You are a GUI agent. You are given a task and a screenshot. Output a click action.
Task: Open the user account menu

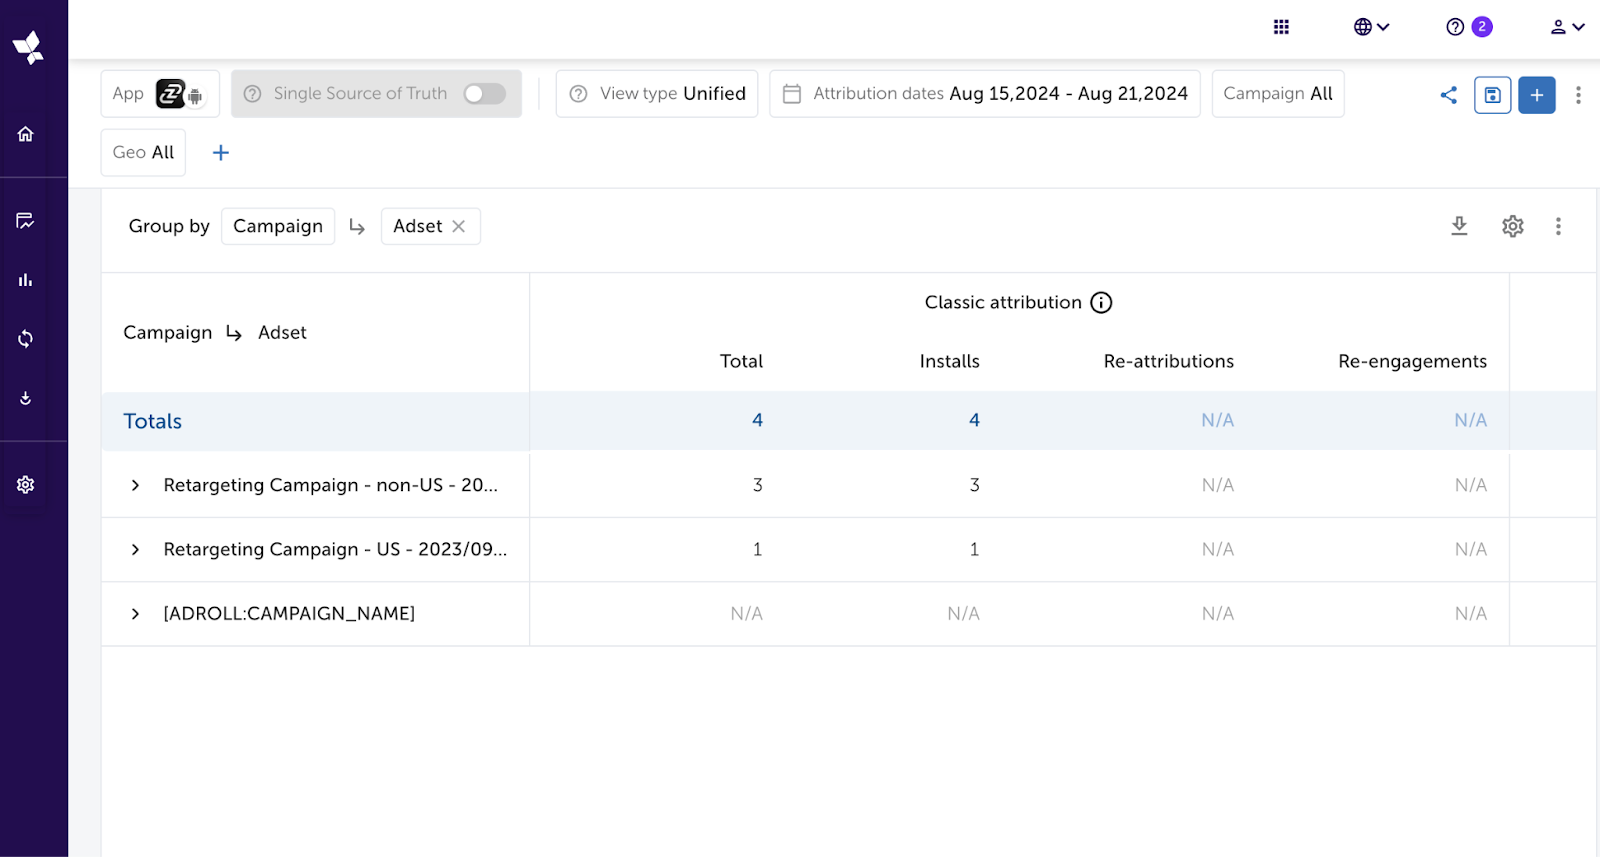1566,27
